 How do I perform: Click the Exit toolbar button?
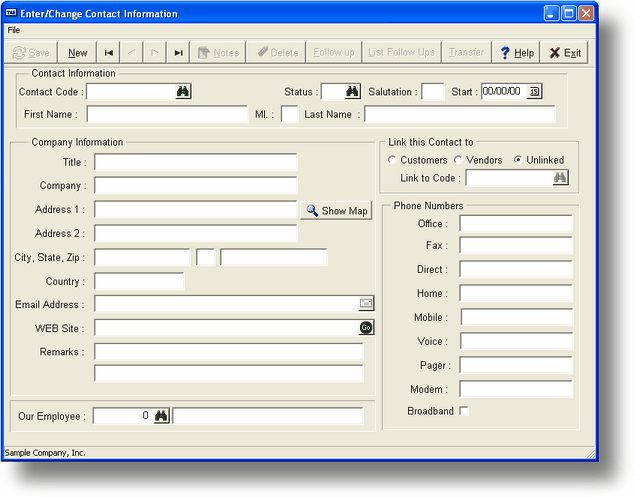564,53
